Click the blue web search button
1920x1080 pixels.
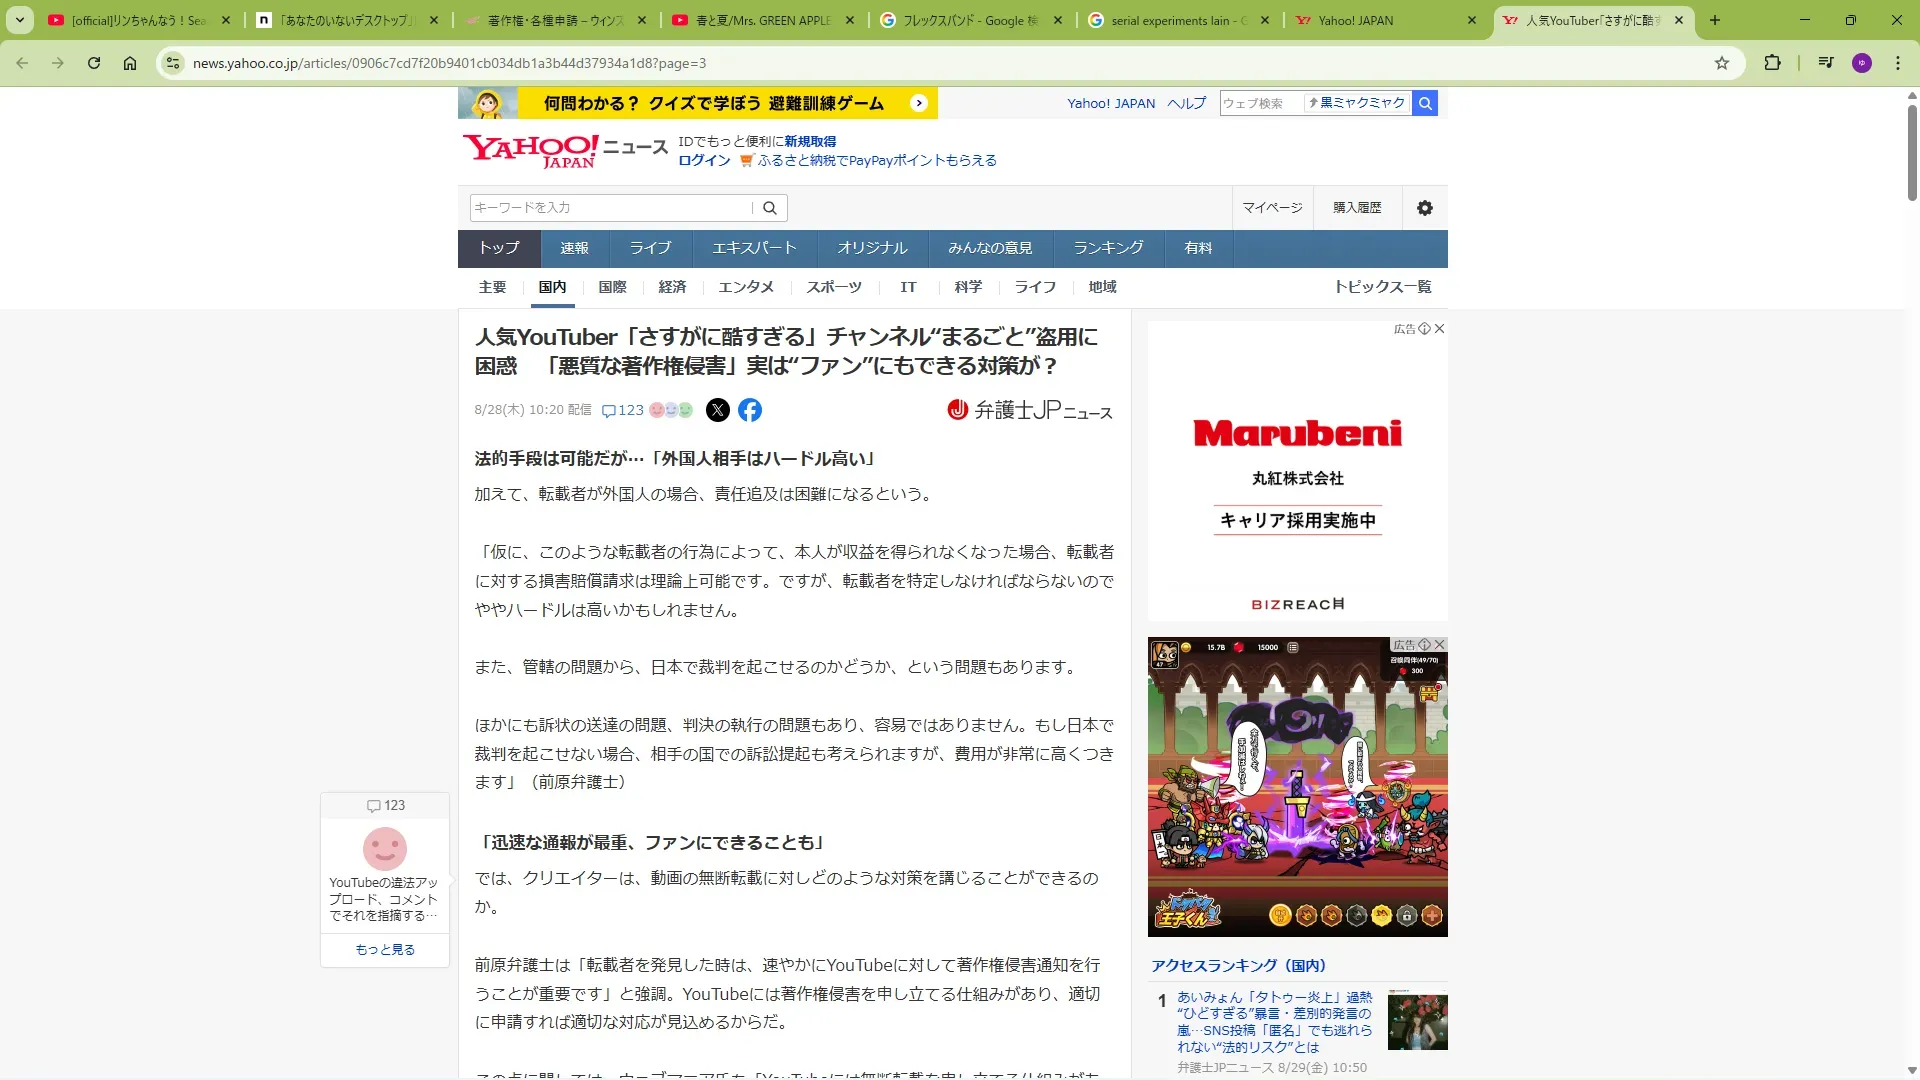tap(1425, 103)
